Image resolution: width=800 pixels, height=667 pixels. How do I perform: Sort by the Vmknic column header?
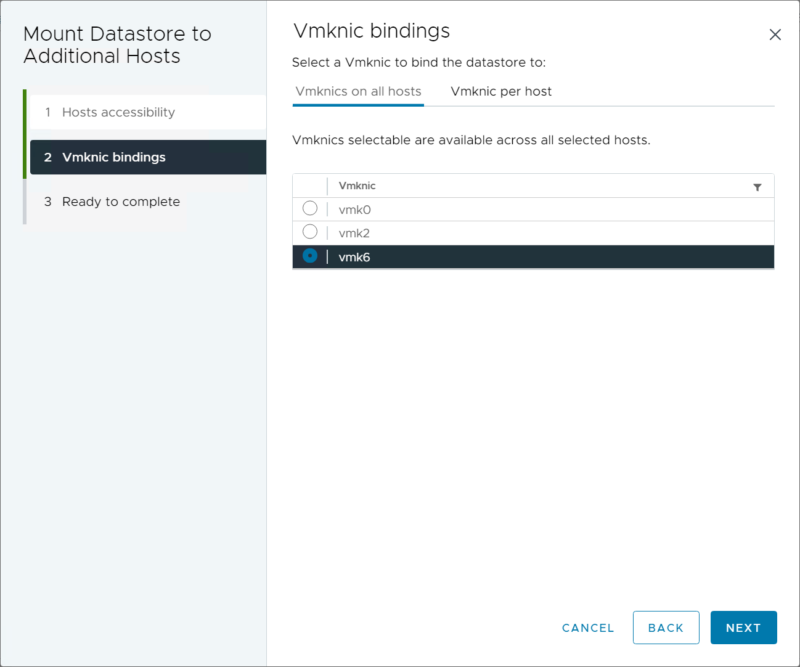pyautogui.click(x=357, y=186)
